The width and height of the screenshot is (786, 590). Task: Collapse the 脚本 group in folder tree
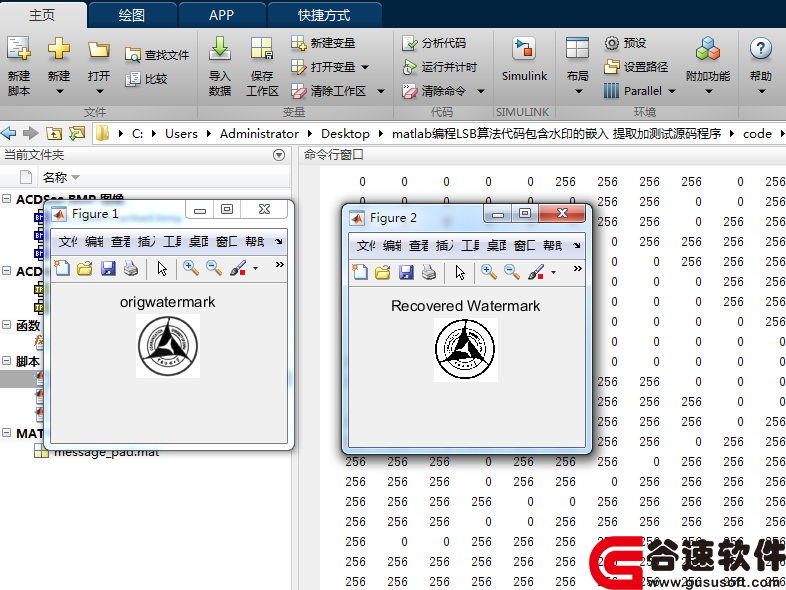click(7, 360)
